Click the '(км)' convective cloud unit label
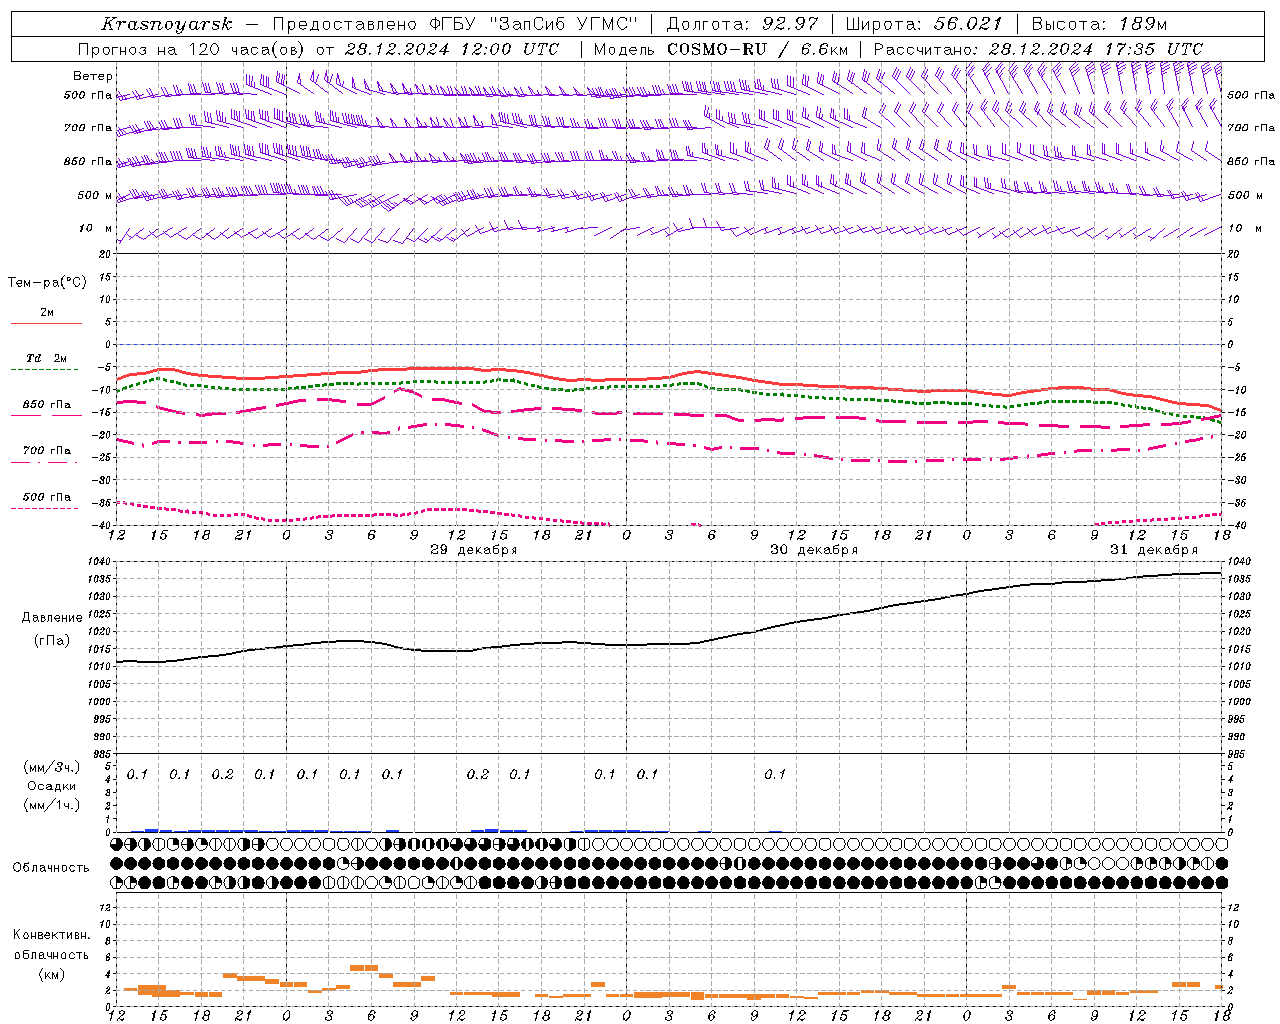 point(52,974)
